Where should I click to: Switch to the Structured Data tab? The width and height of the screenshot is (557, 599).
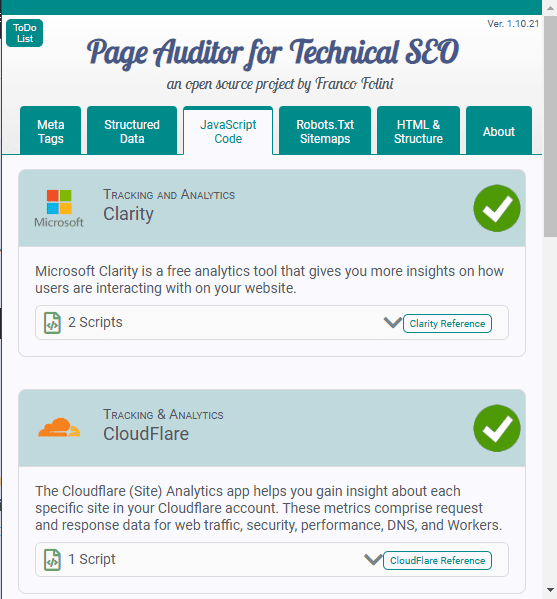(x=132, y=131)
